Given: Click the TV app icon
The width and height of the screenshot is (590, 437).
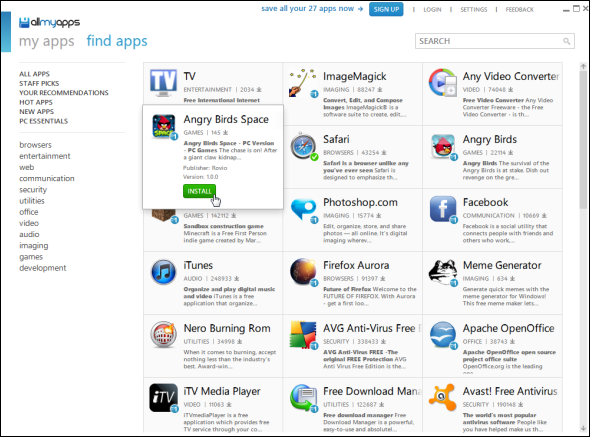Looking at the screenshot, I should [x=163, y=82].
